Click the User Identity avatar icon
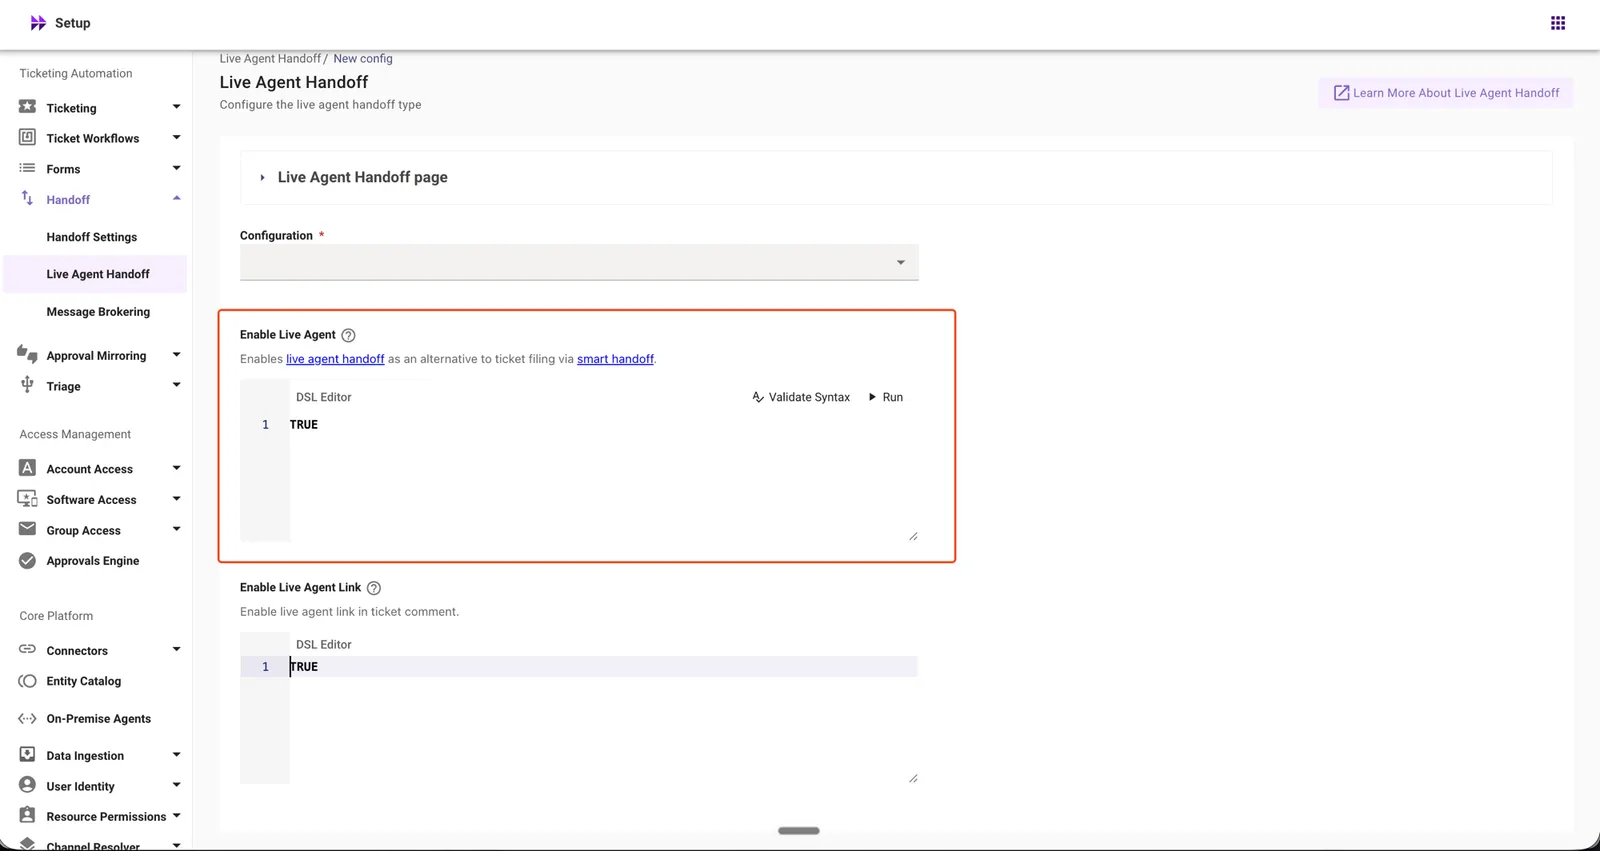The width and height of the screenshot is (1600, 851). point(27,785)
